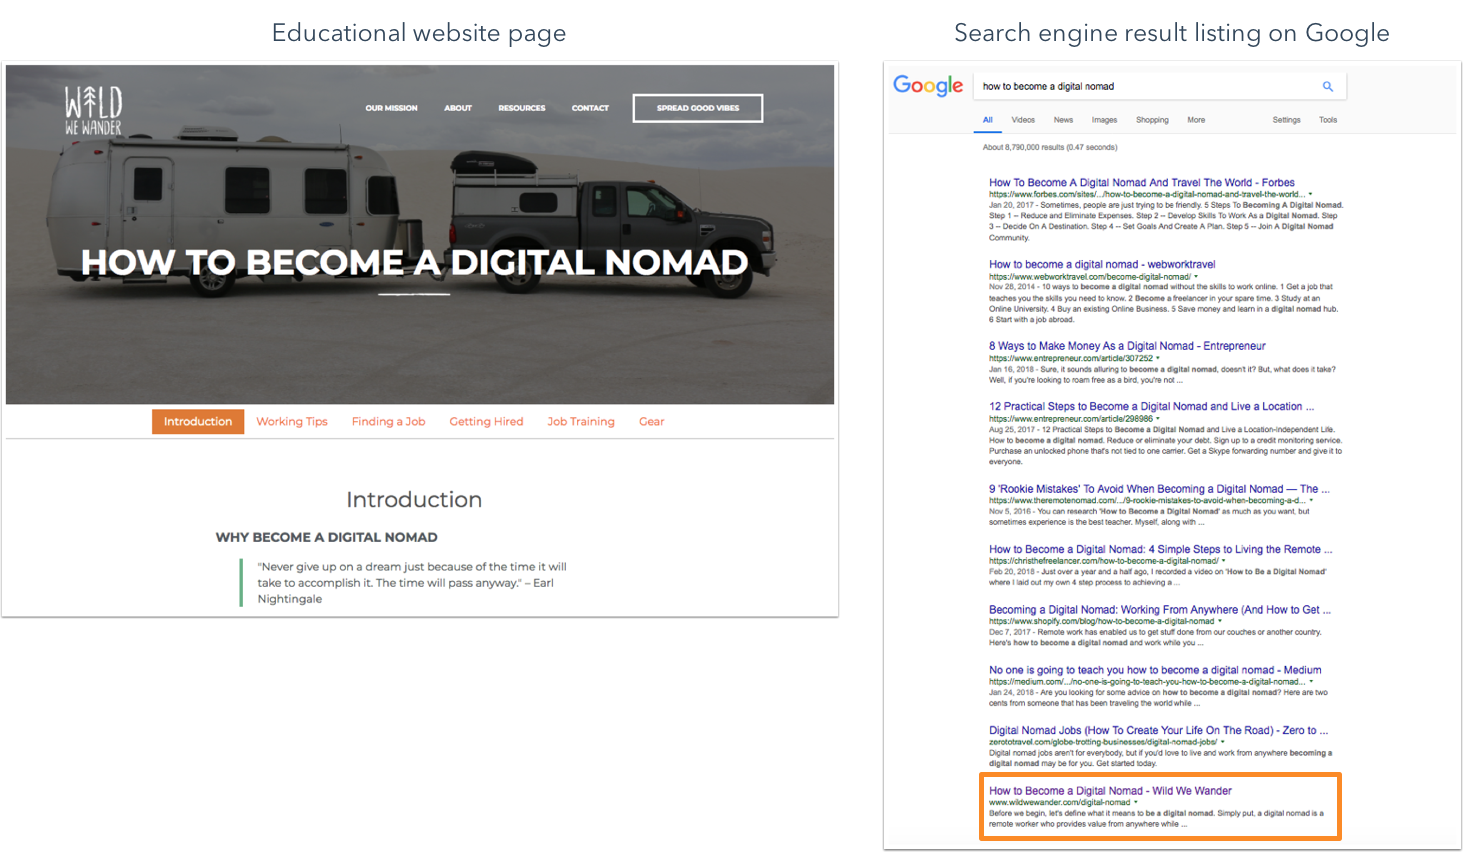Screen dimensions: 1466x852
Task: Select the Gear tab
Action: [x=652, y=422]
